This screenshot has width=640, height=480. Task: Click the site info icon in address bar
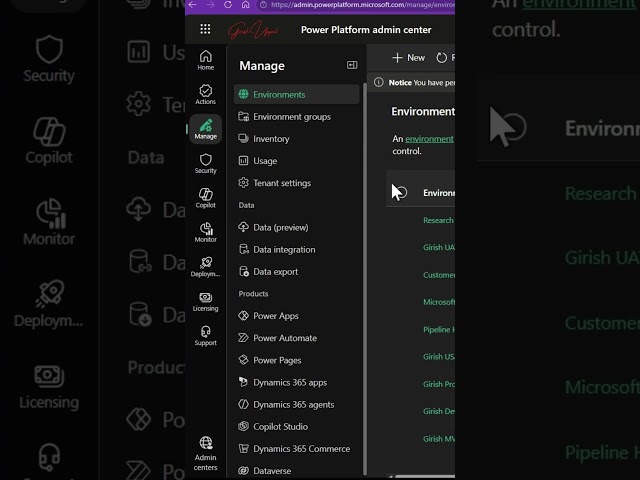pyautogui.click(x=264, y=5)
